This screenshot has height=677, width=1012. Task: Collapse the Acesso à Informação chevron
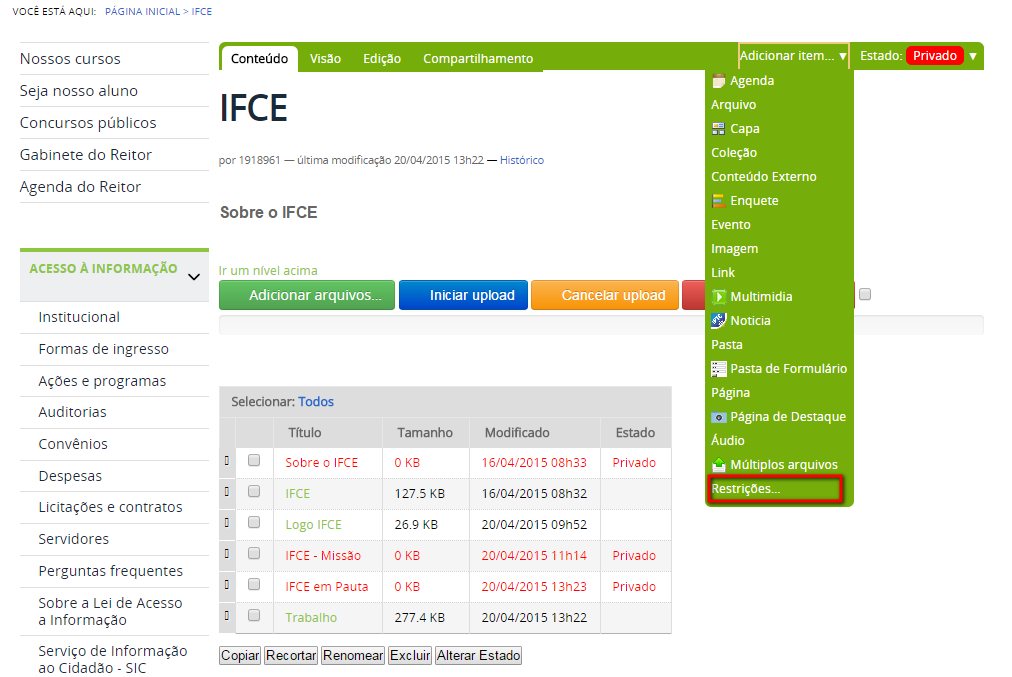coord(194,277)
